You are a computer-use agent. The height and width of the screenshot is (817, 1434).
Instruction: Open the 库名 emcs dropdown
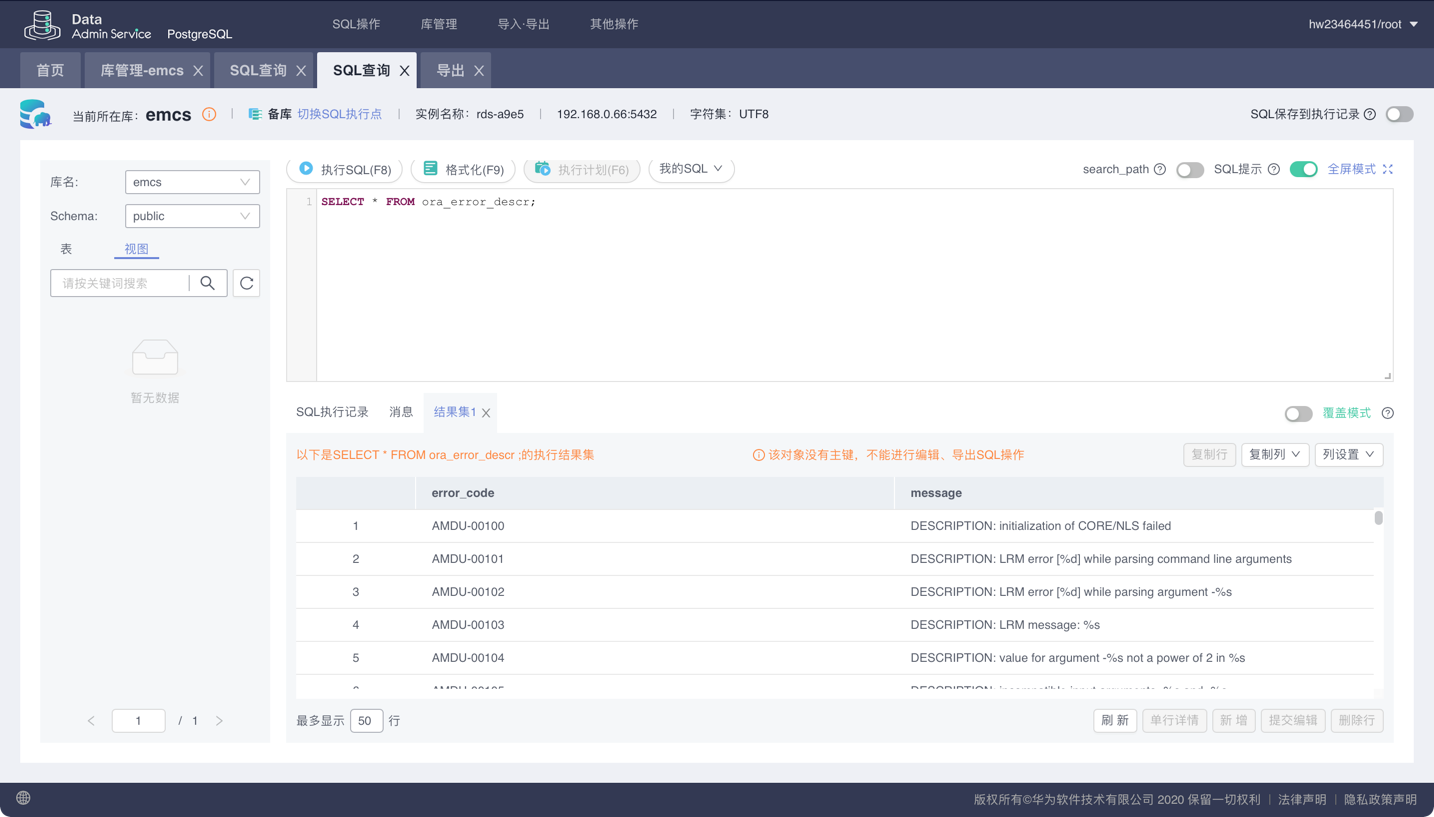coord(192,182)
